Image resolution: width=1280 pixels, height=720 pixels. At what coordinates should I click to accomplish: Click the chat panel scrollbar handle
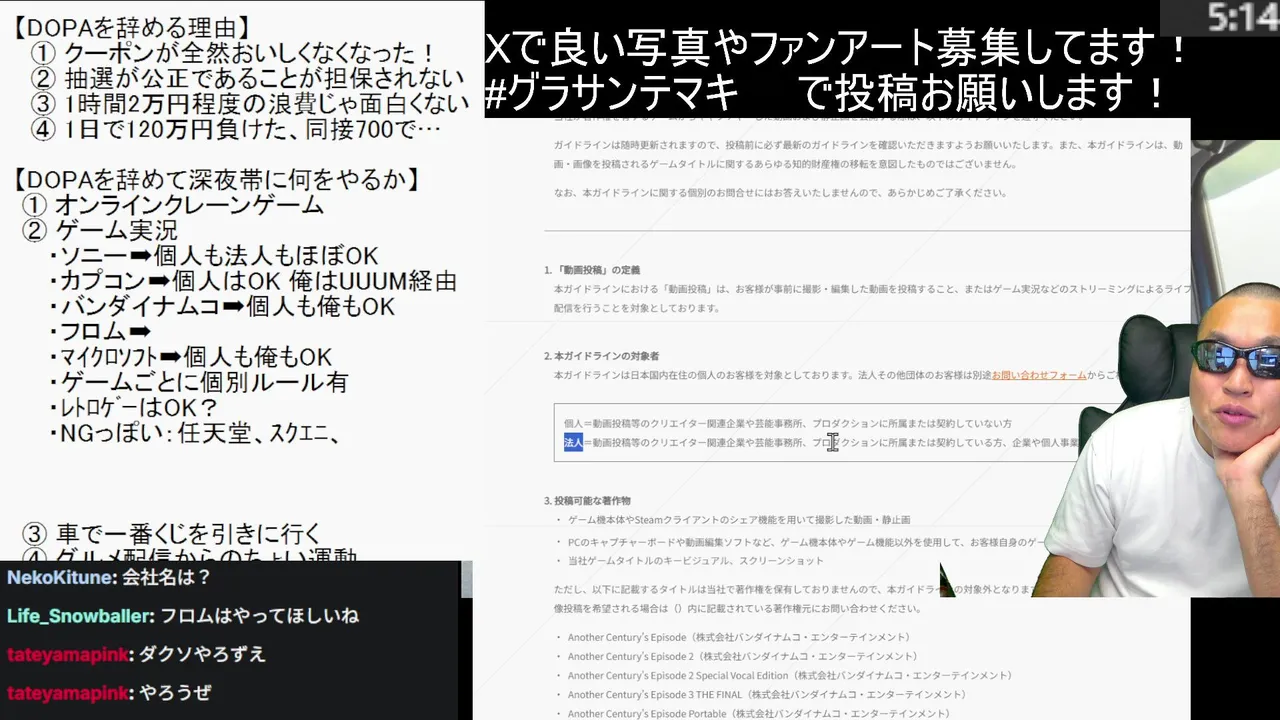(466, 580)
